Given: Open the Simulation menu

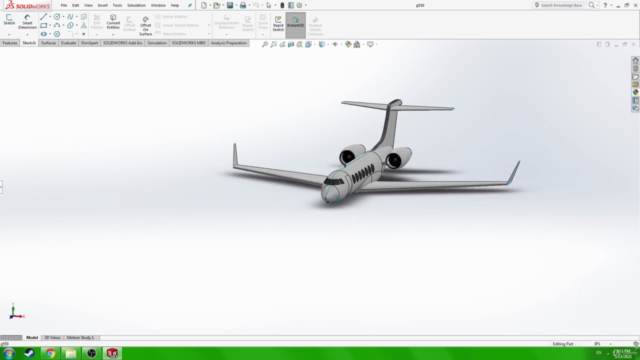Looking at the screenshot, I should pyautogui.click(x=136, y=5).
